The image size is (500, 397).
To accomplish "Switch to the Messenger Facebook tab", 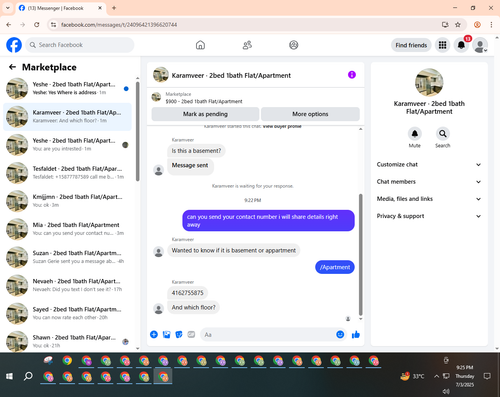I will click(x=61, y=8).
